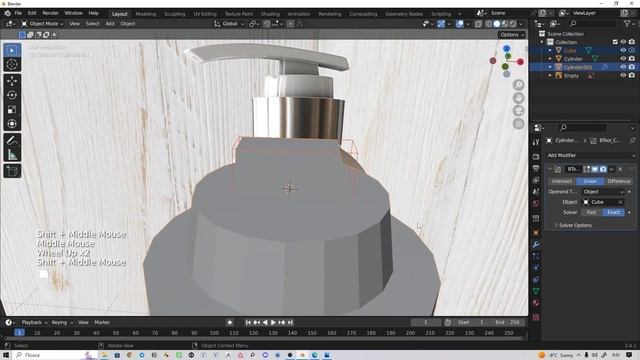Switch perspective/orthographic grid icon
This screenshot has height=360, width=640.
tap(518, 124)
